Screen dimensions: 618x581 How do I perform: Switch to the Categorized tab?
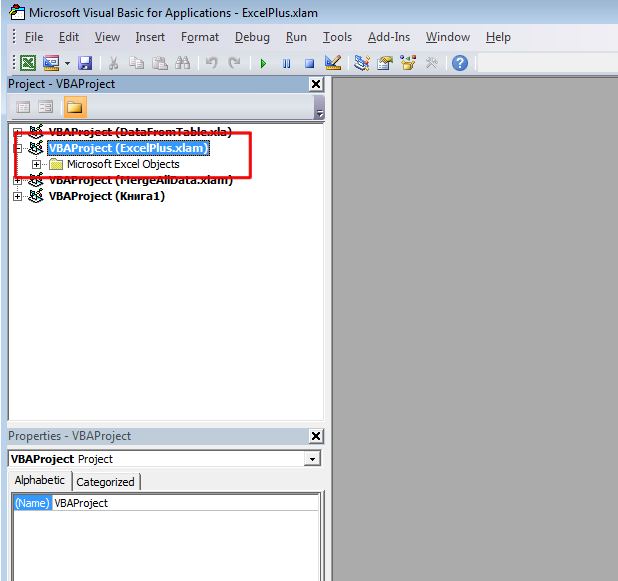[x=105, y=482]
